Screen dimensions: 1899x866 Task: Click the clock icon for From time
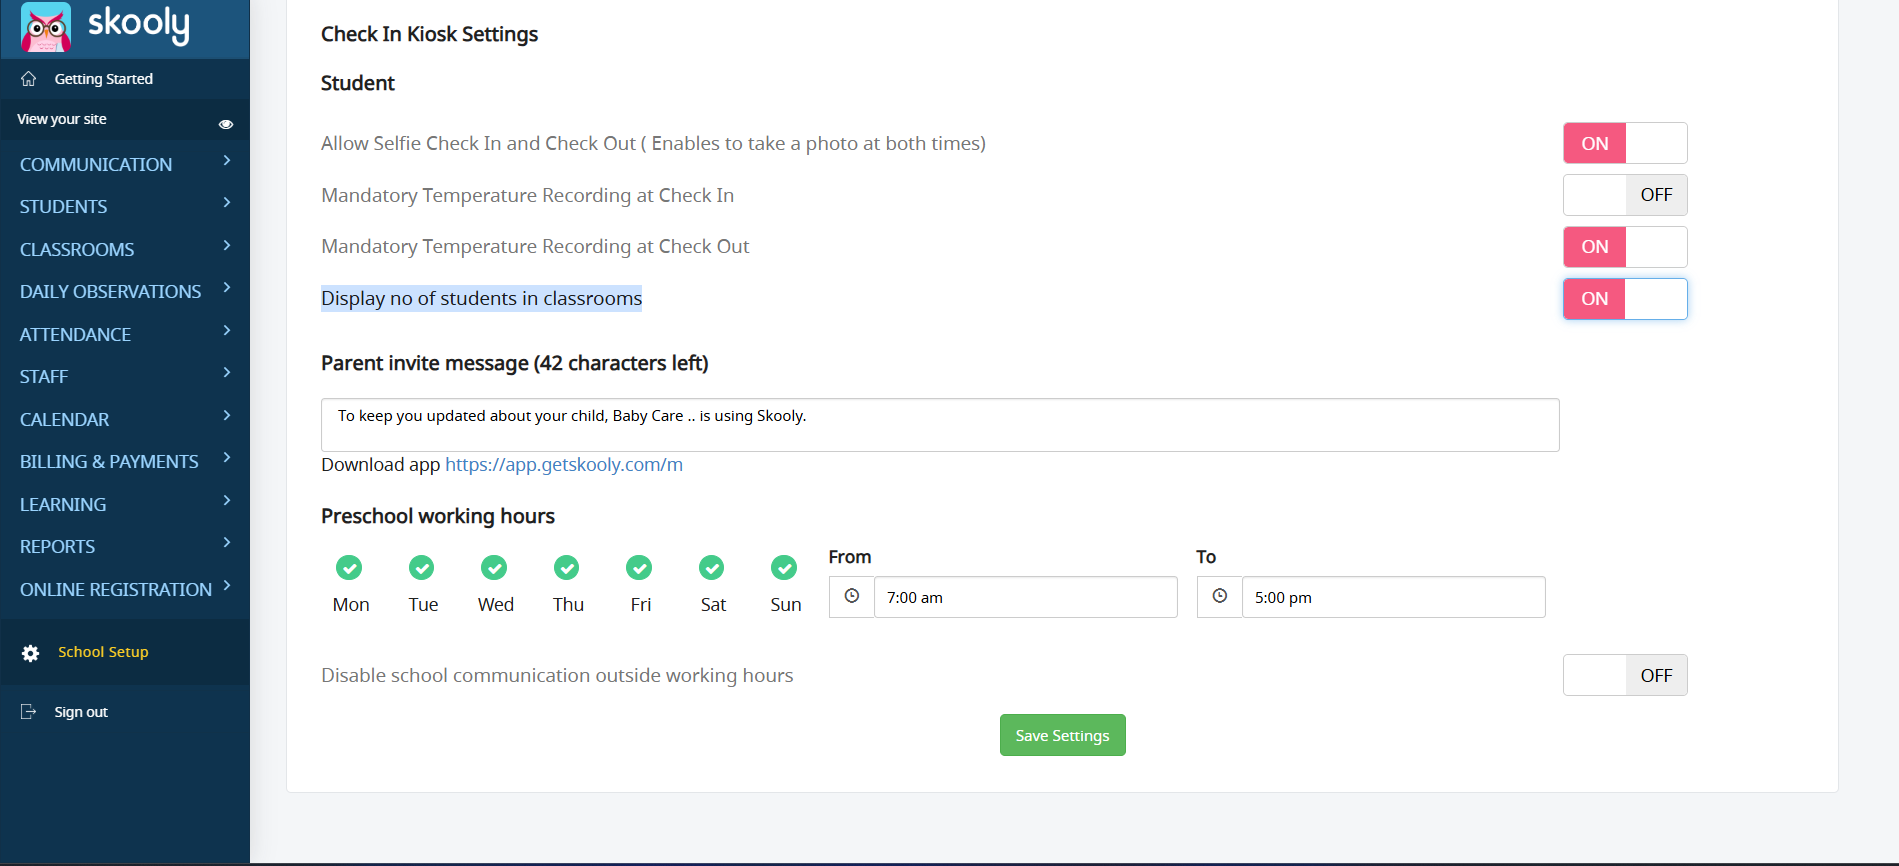click(852, 597)
